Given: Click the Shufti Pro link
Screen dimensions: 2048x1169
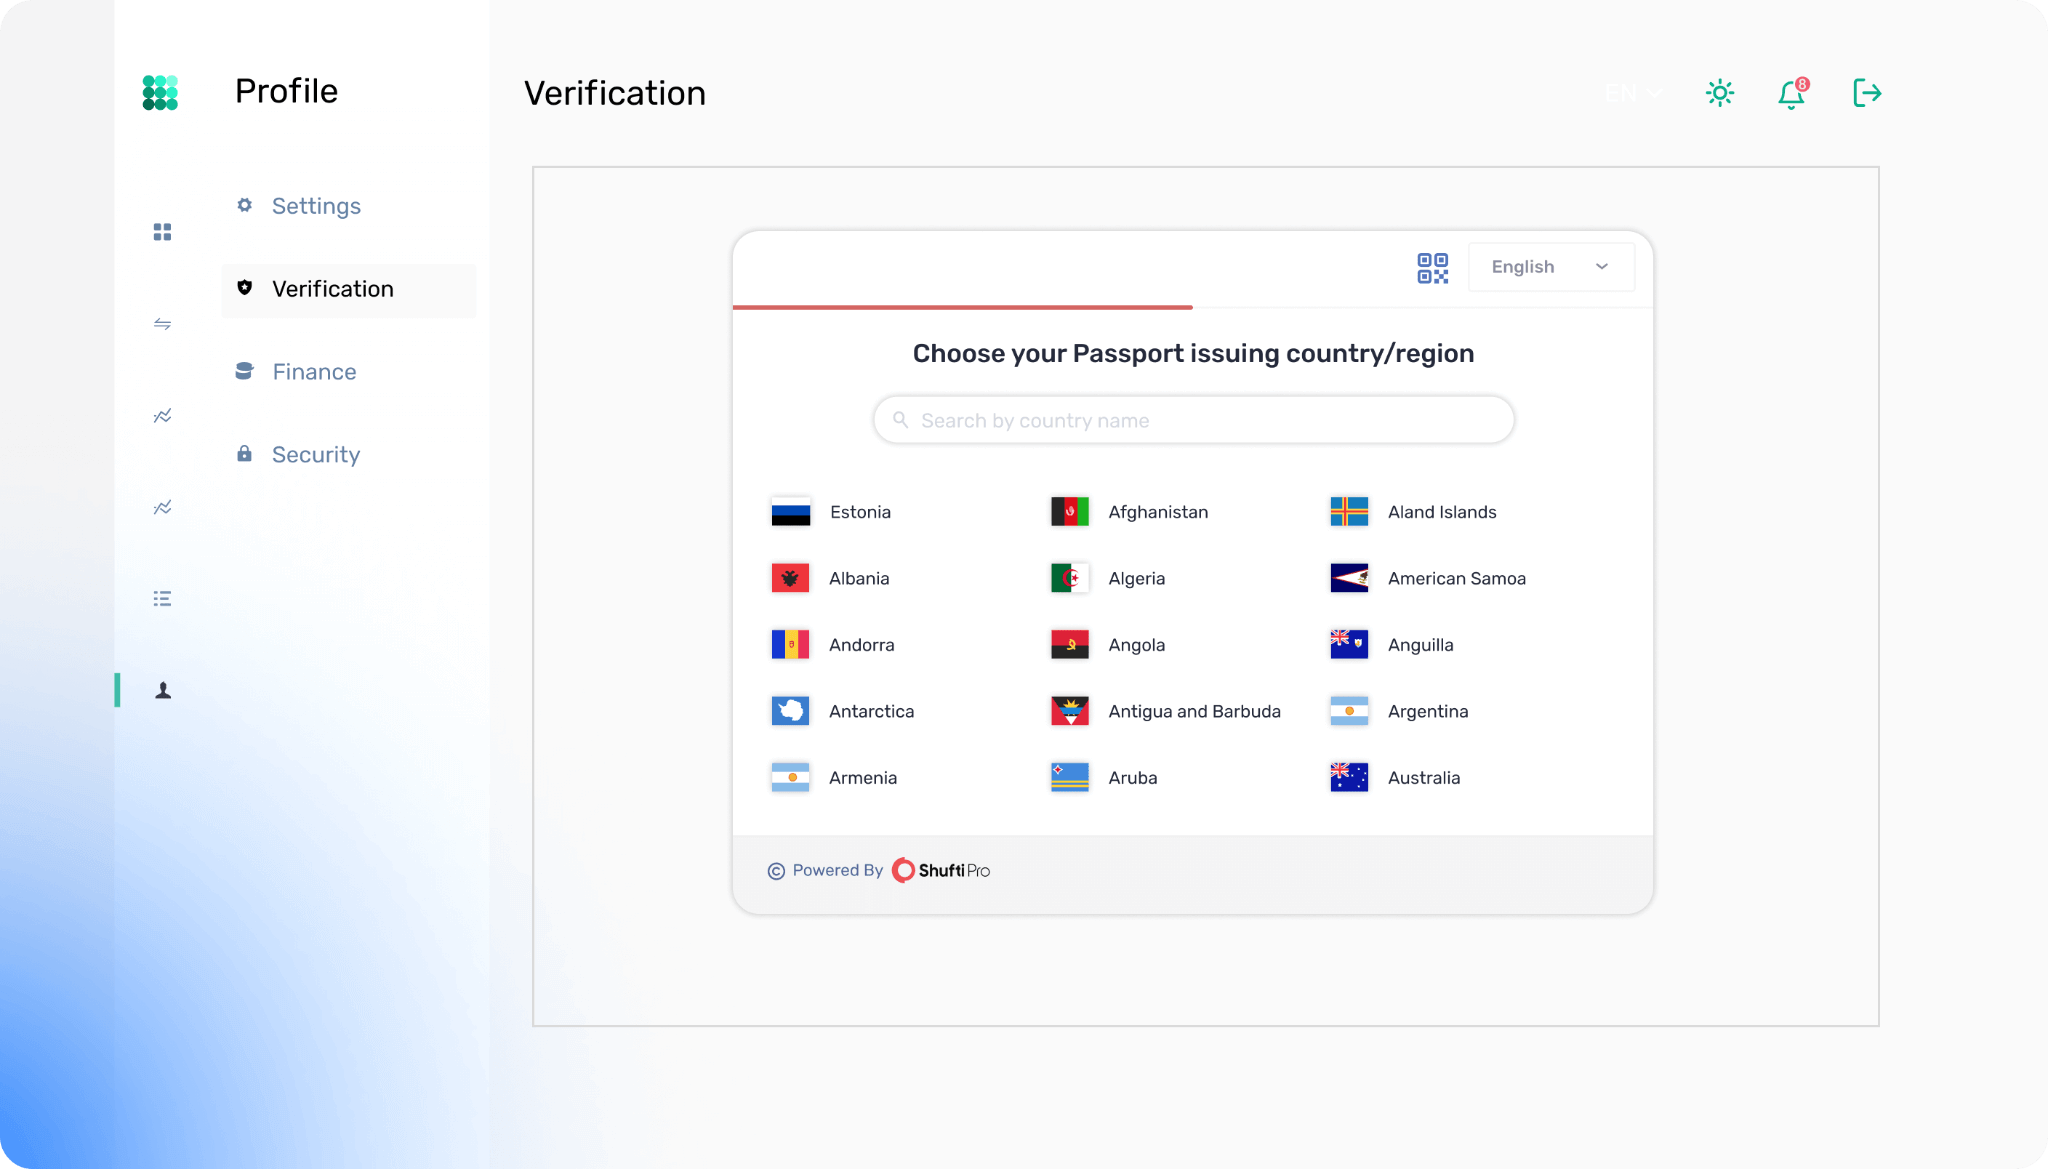Looking at the screenshot, I should [x=941, y=870].
